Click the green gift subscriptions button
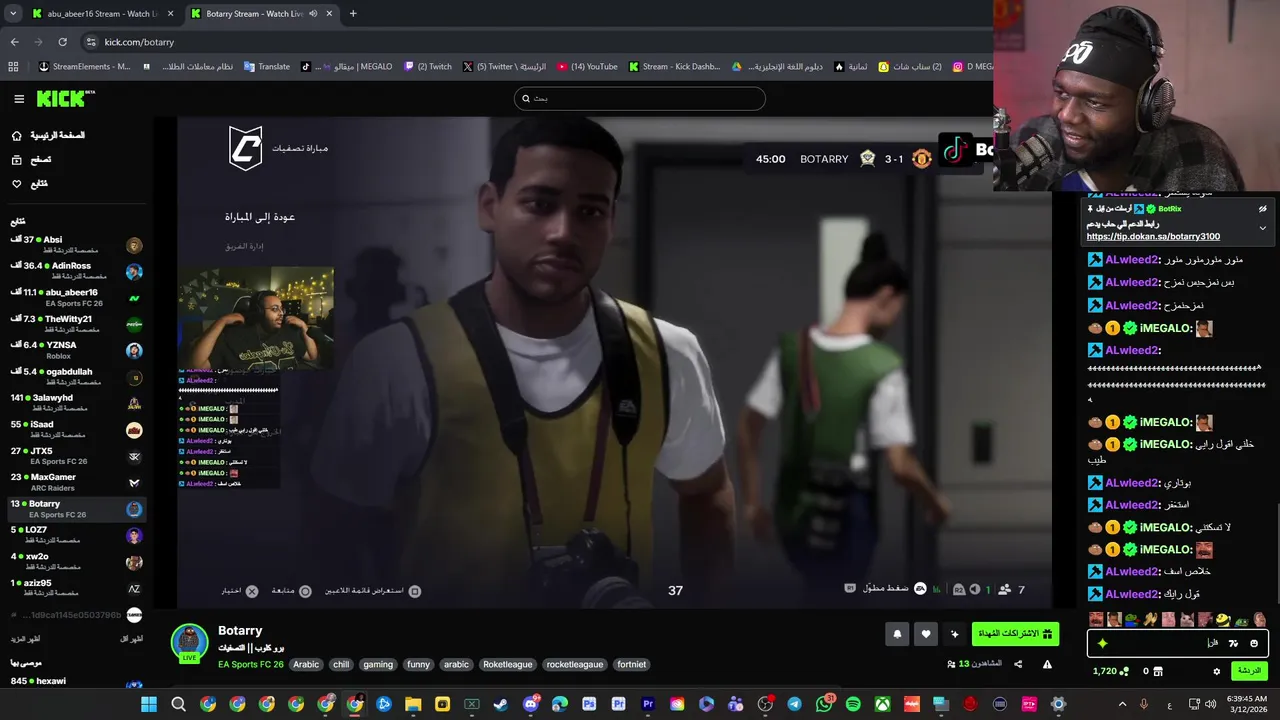This screenshot has width=1280, height=720. tap(1015, 634)
